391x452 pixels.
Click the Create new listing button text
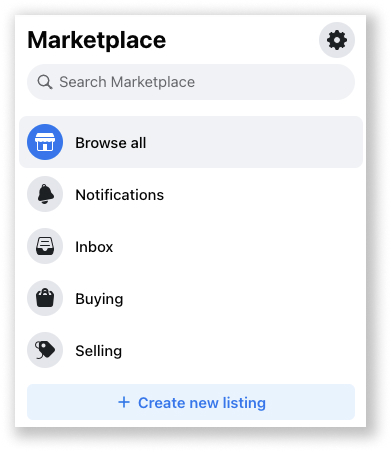pyautogui.click(x=202, y=403)
